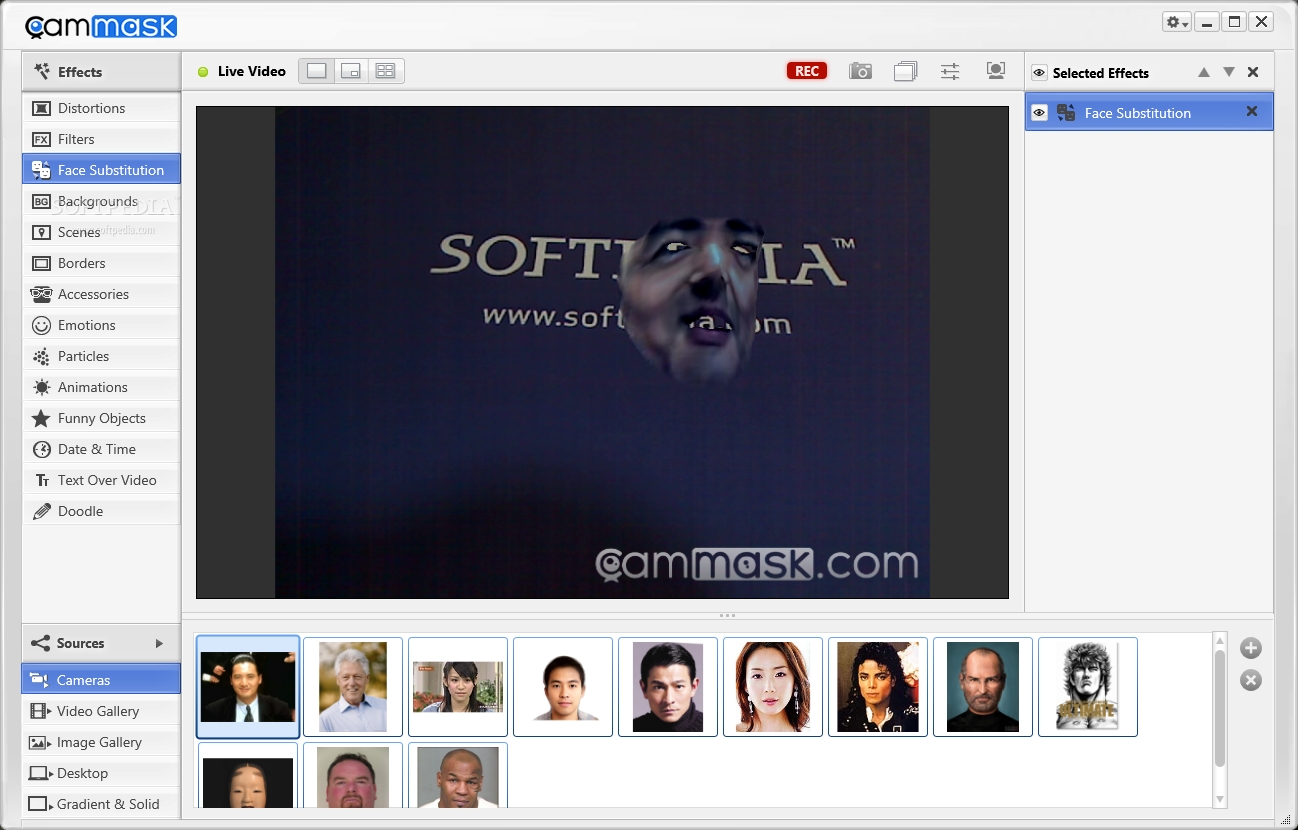The image size is (1298, 830).
Task: Switch to grid view layout
Action: point(385,71)
